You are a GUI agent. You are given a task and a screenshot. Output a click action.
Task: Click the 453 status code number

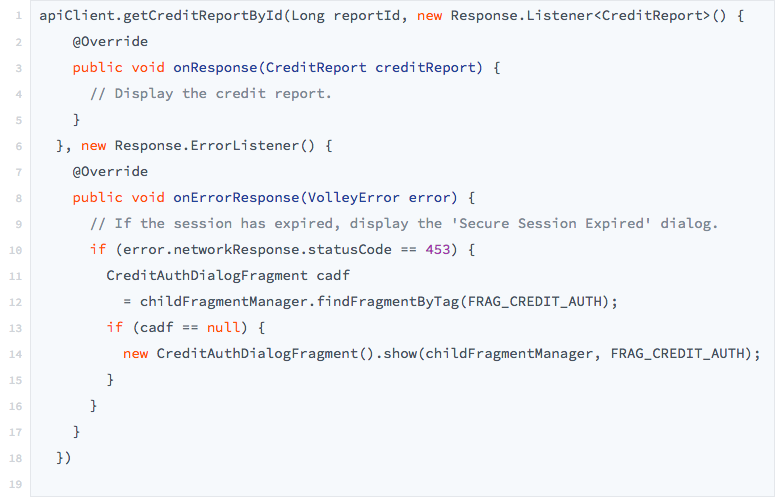[x=437, y=249]
